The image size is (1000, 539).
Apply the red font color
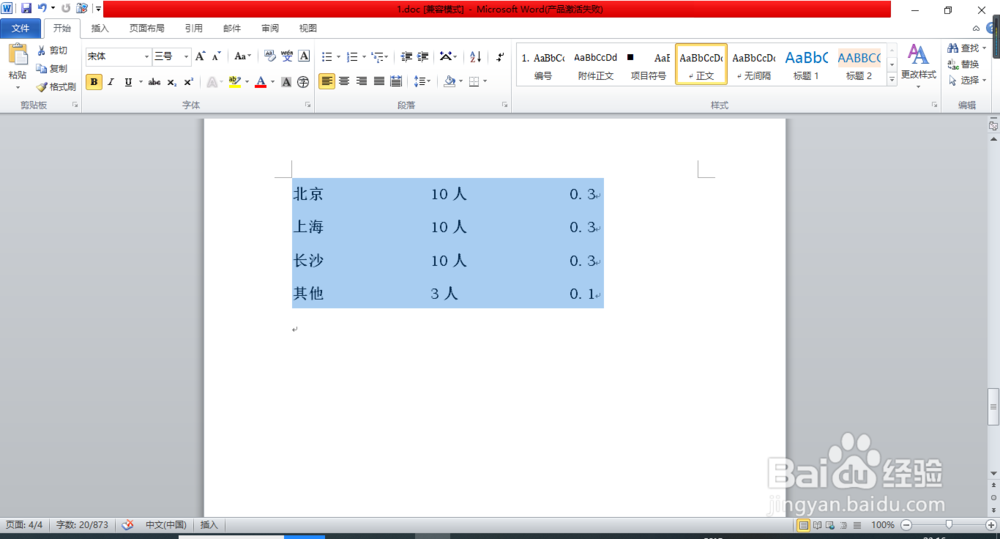(260, 82)
